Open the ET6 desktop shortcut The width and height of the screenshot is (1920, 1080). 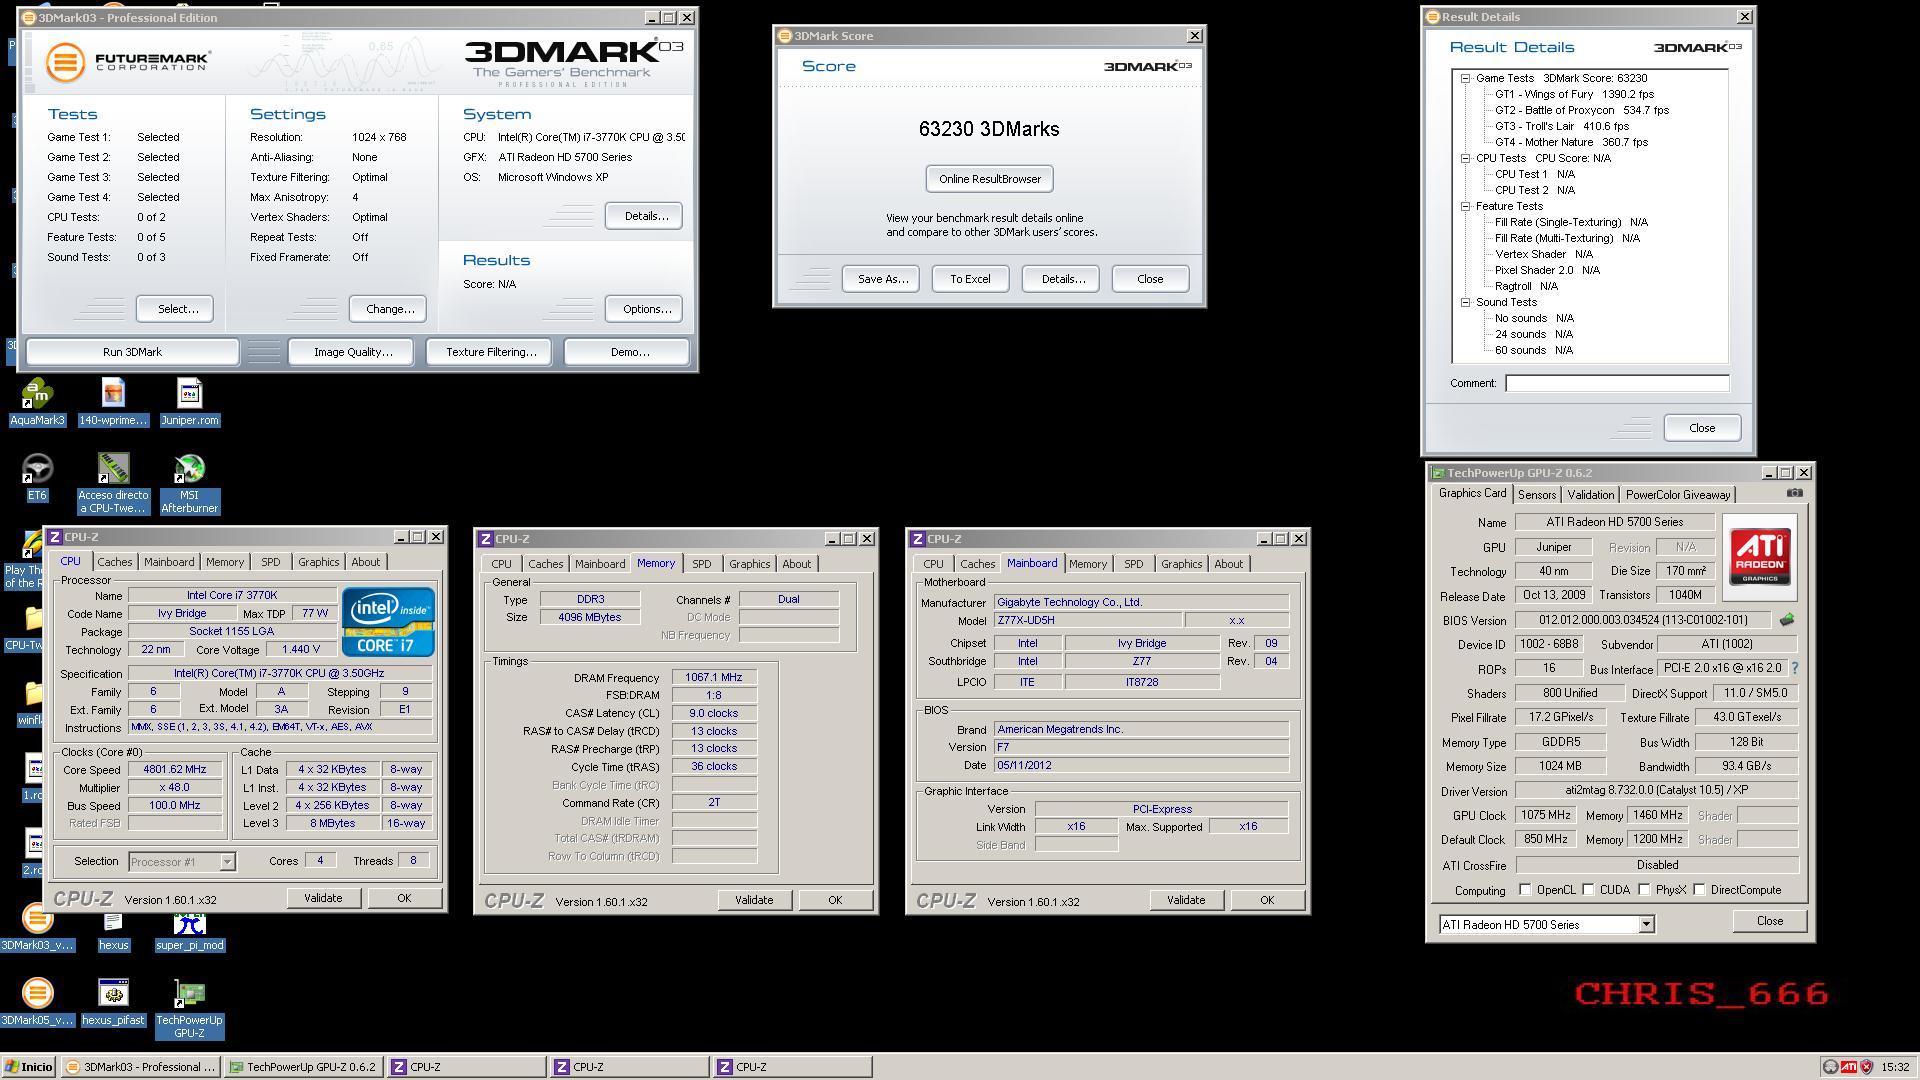pyautogui.click(x=37, y=476)
